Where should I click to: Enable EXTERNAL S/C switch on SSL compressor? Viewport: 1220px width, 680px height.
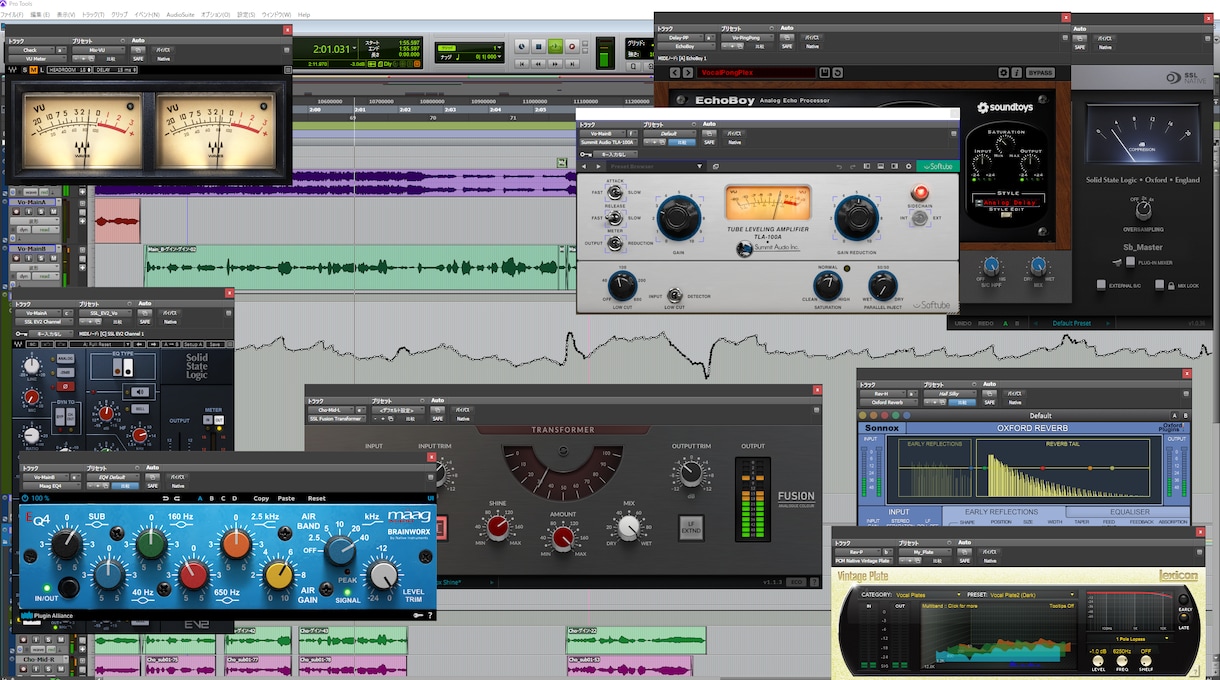[x=1101, y=285]
